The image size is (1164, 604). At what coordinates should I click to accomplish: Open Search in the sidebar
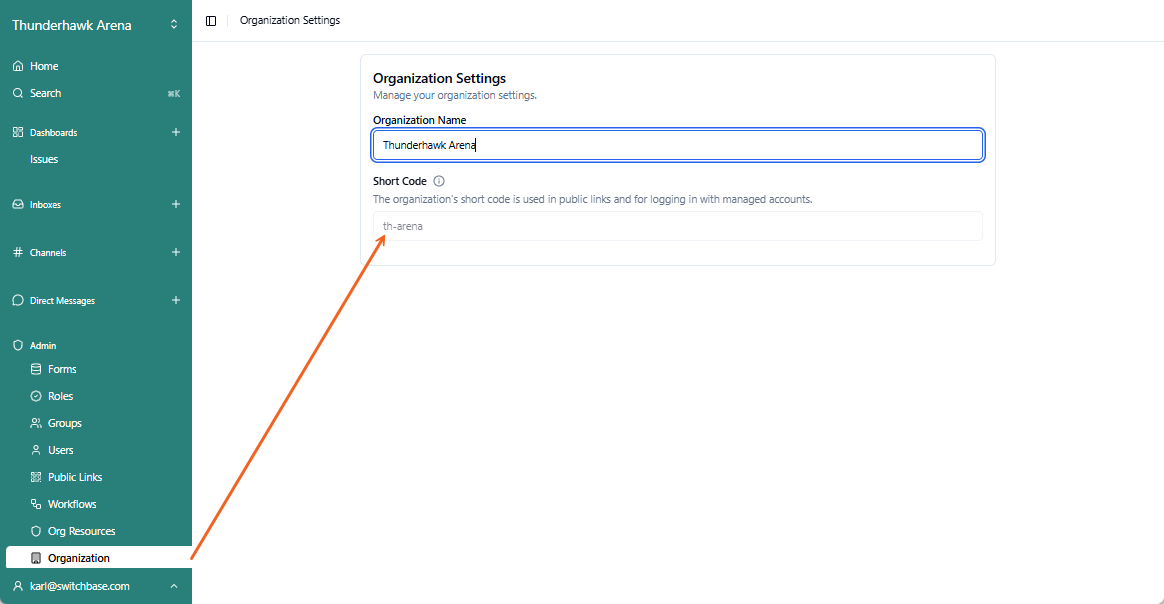point(45,93)
